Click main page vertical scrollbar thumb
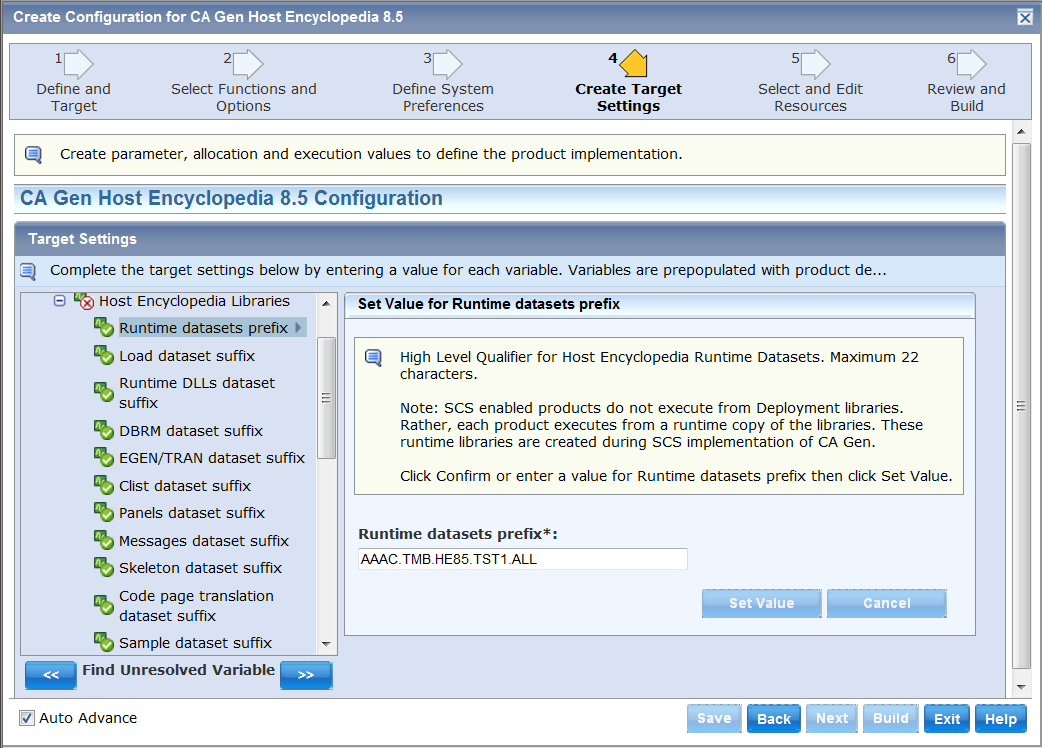 click(x=1021, y=406)
